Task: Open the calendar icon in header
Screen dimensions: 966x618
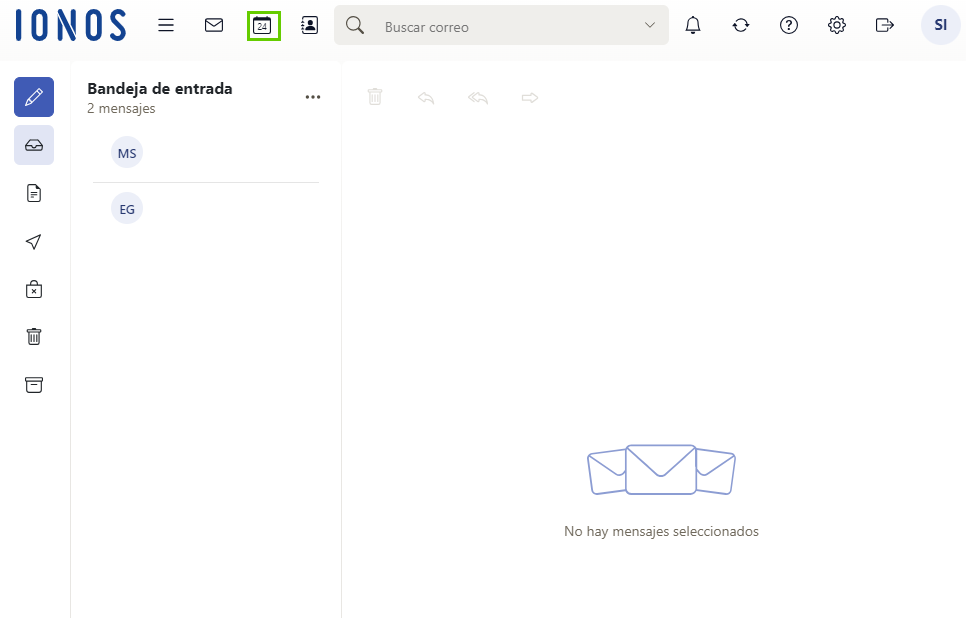Action: click(x=263, y=26)
